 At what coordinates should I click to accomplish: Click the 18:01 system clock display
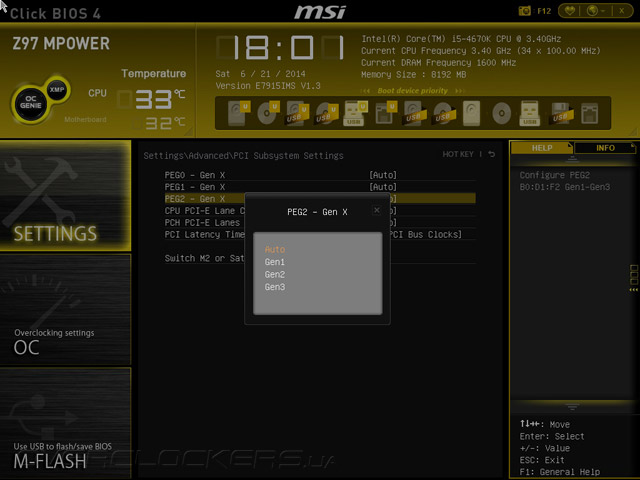pyautogui.click(x=281, y=47)
